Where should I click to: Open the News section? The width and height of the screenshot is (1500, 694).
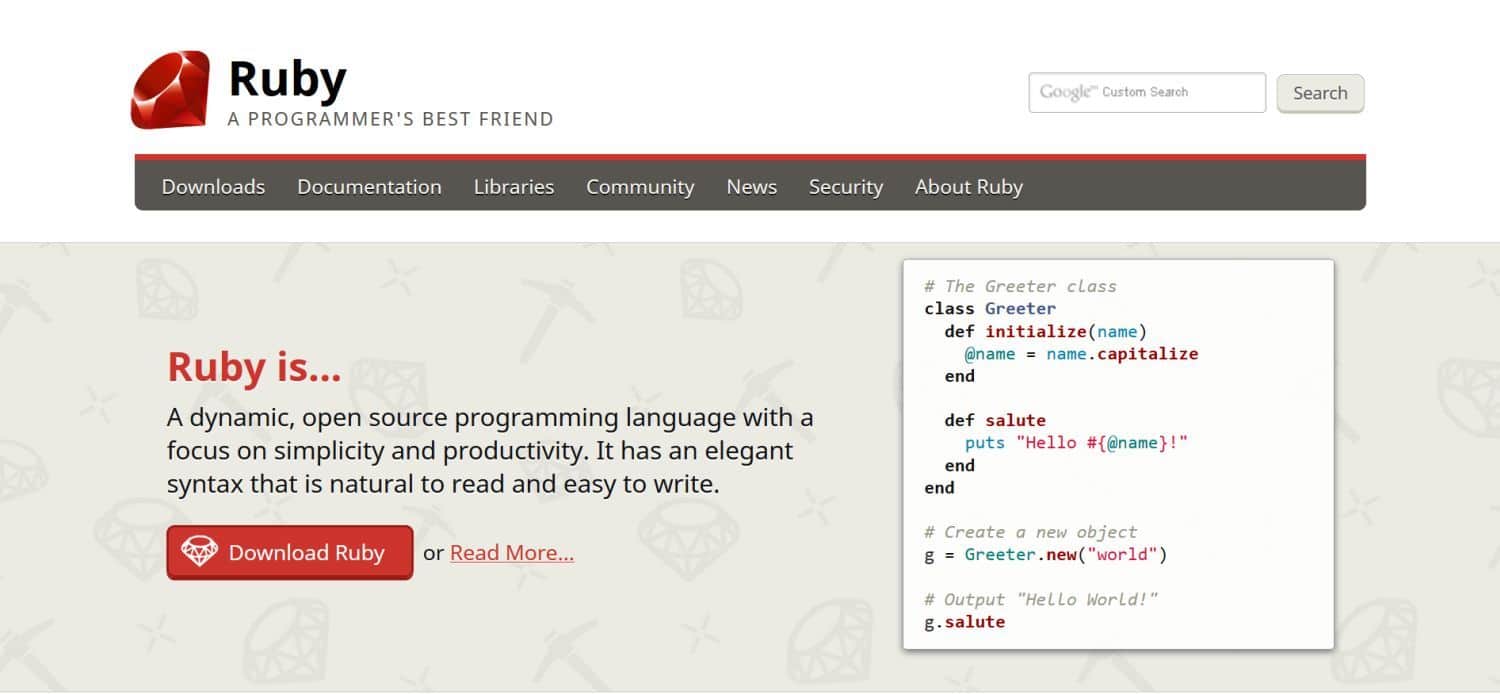pos(751,187)
